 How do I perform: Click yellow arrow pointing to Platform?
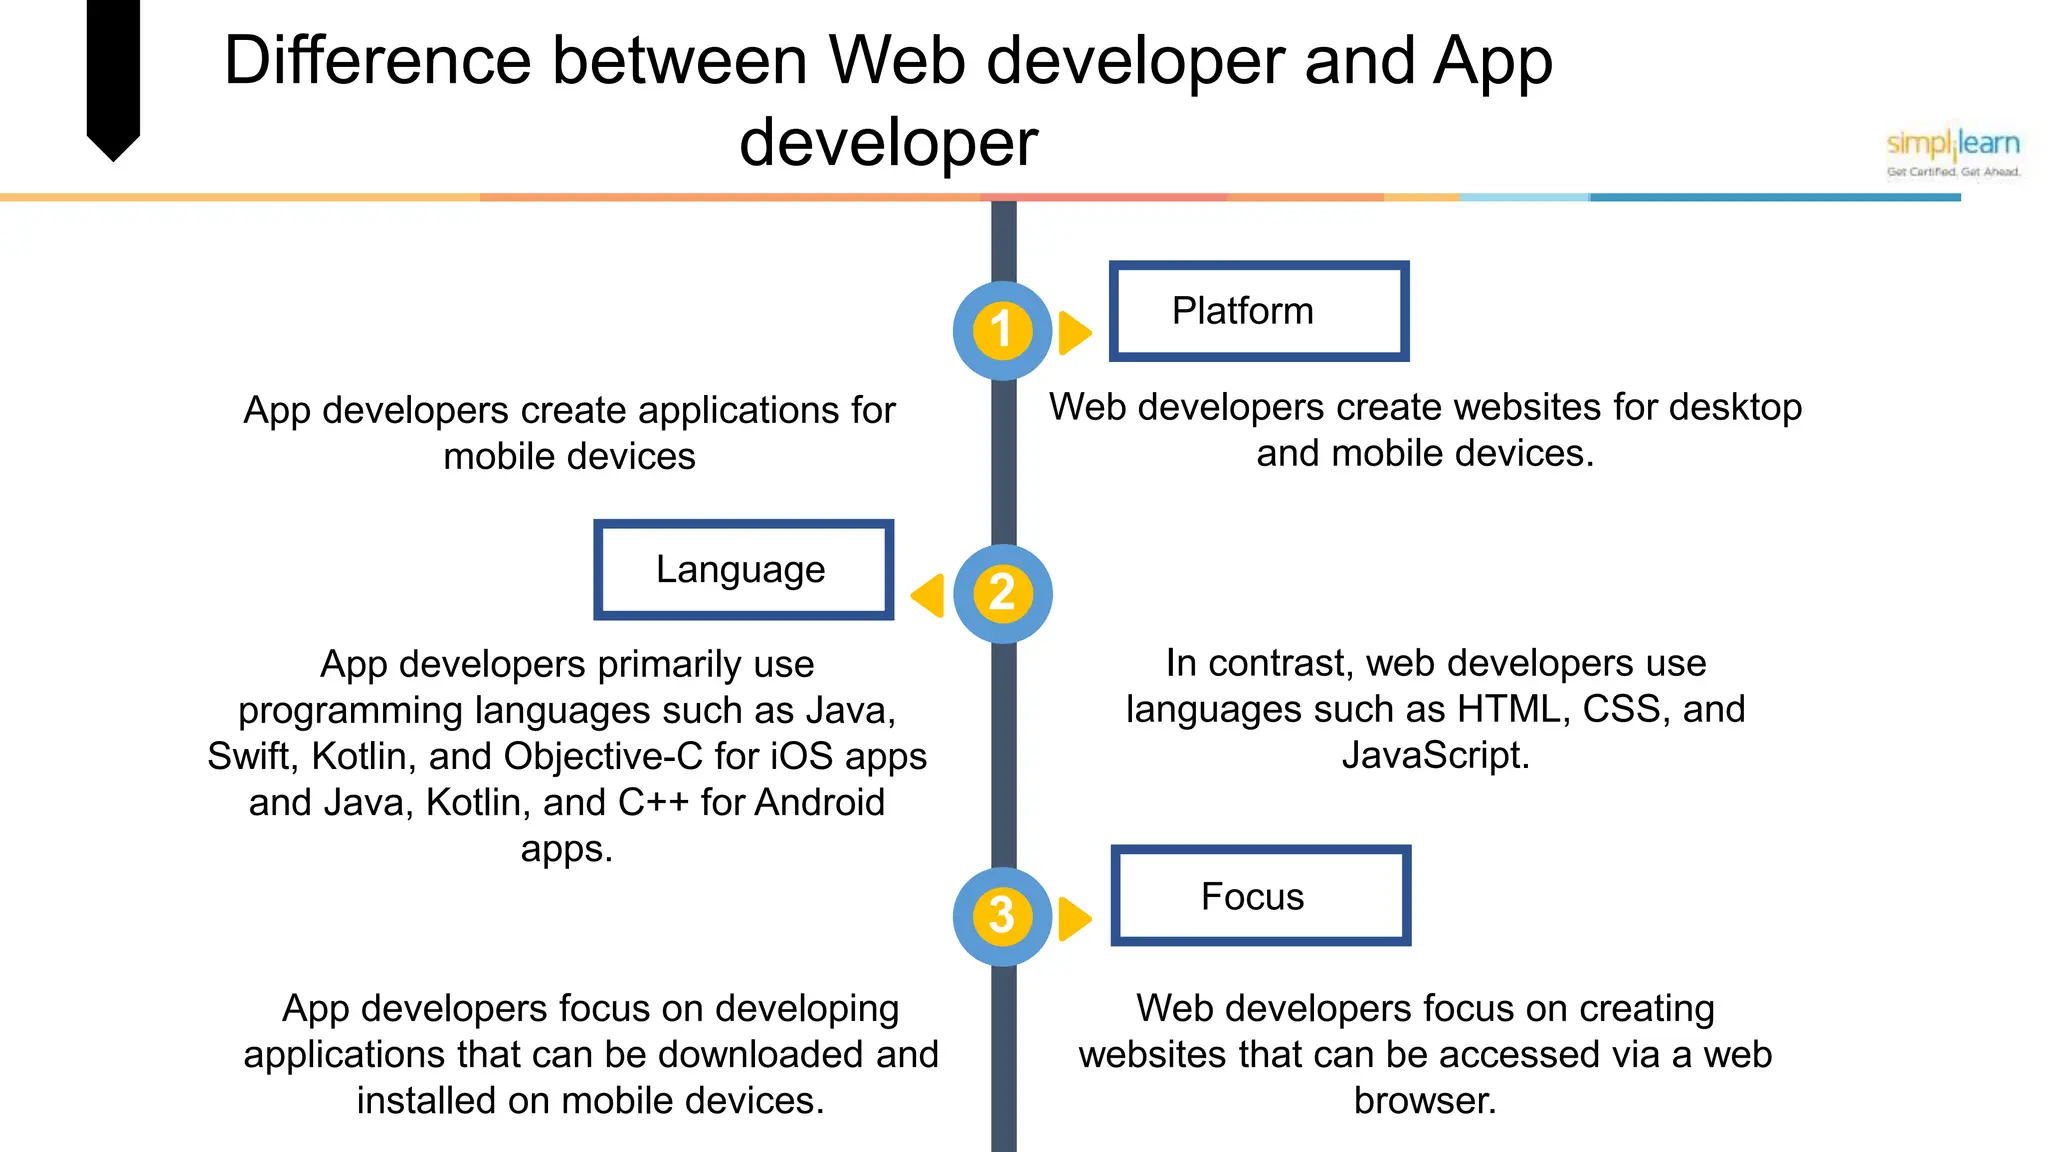pos(1072,332)
